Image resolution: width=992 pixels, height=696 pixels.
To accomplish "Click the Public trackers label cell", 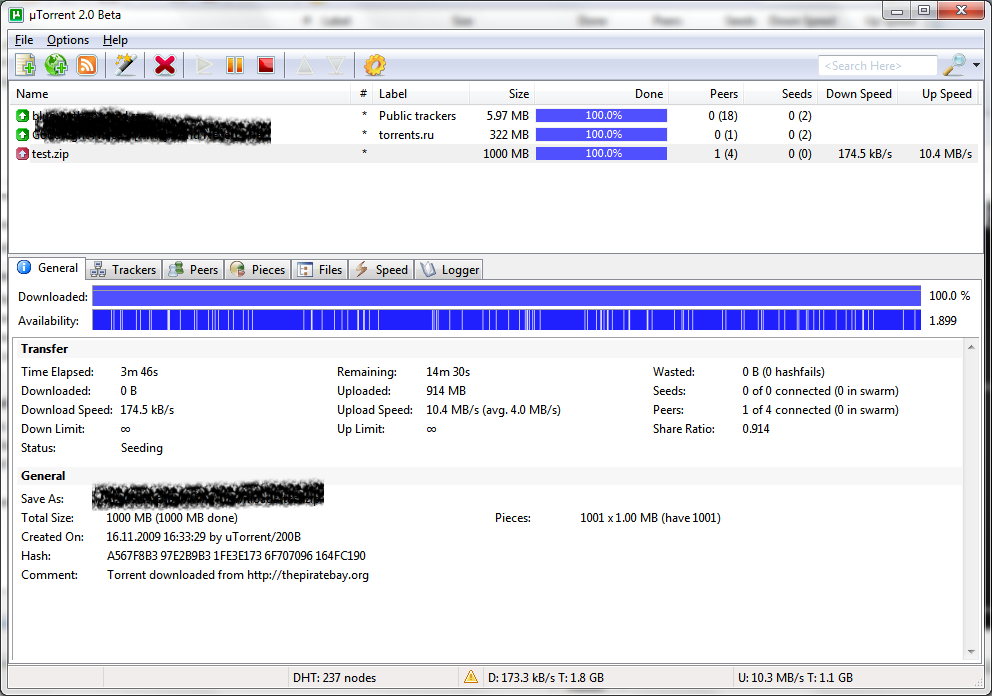I will tap(417, 116).
